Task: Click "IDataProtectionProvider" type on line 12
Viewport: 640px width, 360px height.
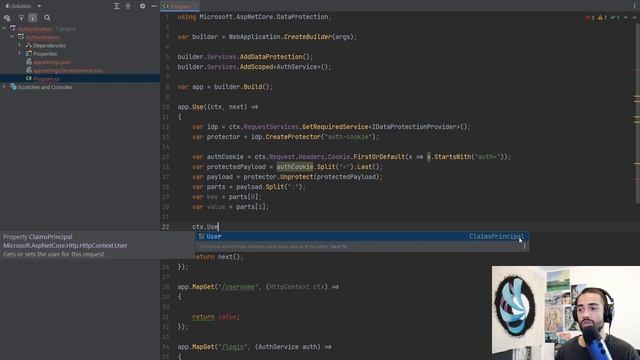Action: pyautogui.click(x=416, y=127)
